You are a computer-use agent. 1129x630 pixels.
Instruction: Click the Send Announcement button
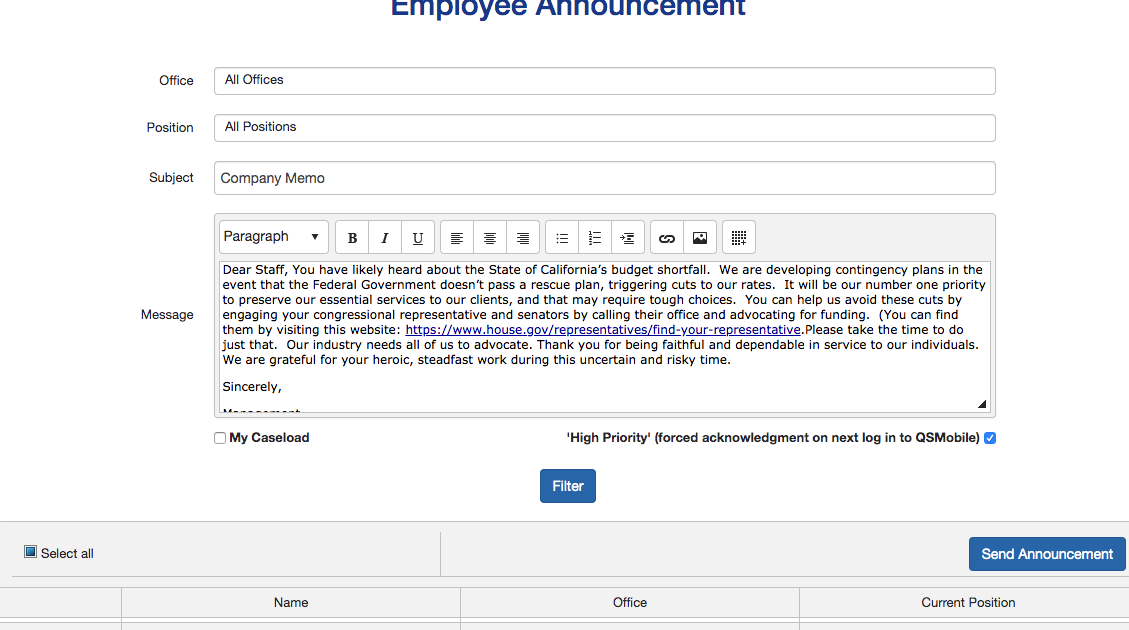point(1047,554)
